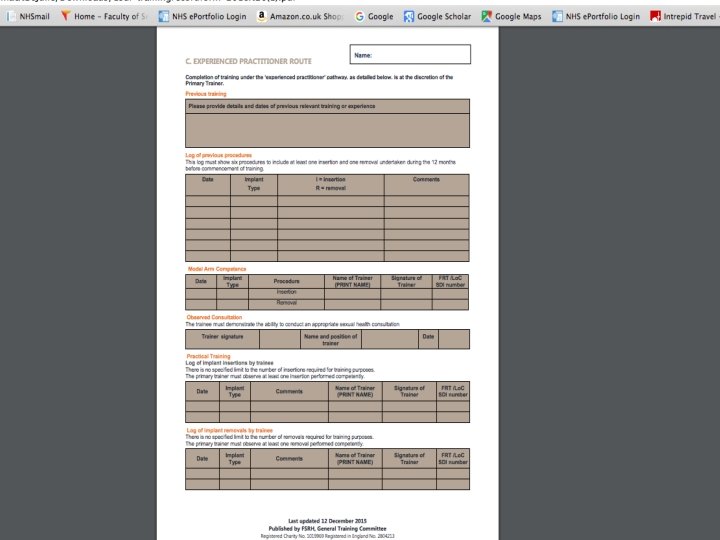Select the 'Log of previous procedures' heading
The width and height of the screenshot is (720, 540).
[219, 155]
